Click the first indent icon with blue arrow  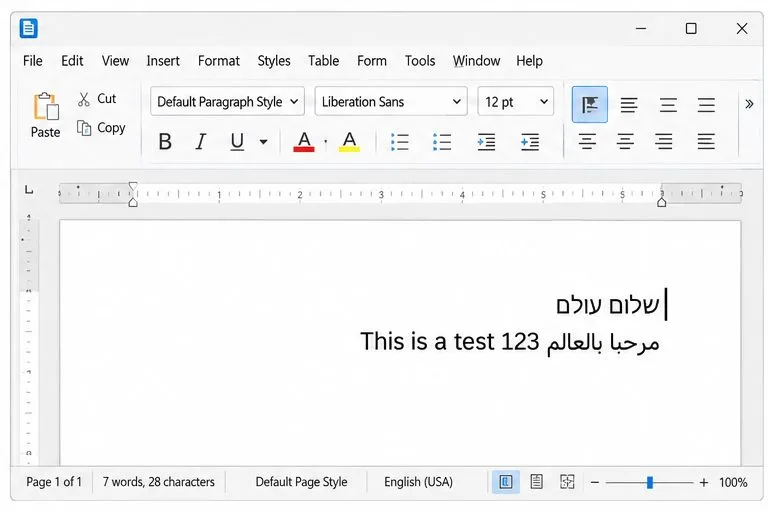point(486,142)
